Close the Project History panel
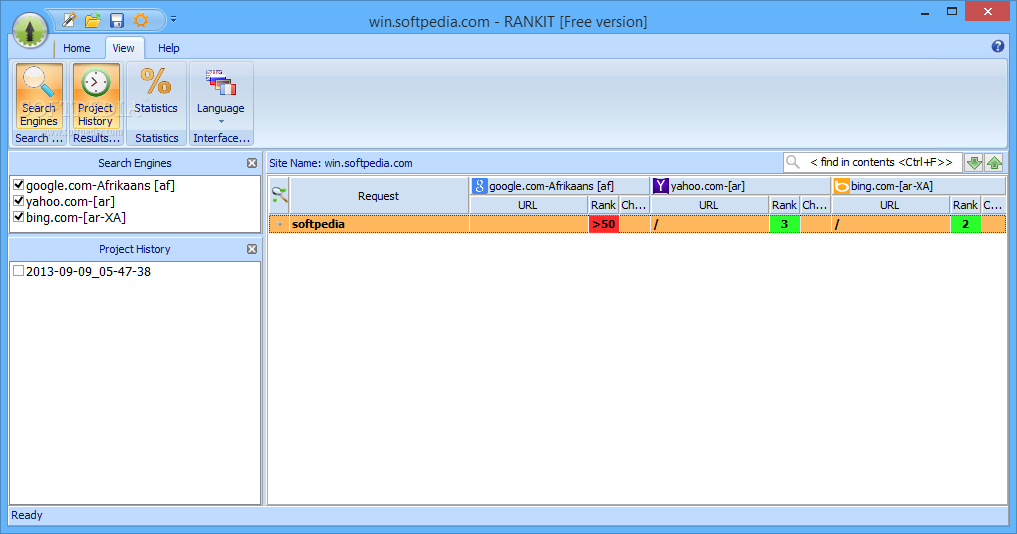Screen dimensions: 1017x534 252,249
